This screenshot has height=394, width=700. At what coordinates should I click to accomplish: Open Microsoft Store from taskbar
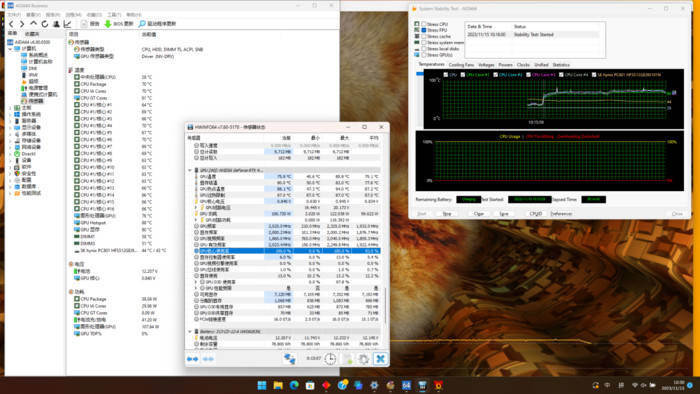[x=310, y=385]
